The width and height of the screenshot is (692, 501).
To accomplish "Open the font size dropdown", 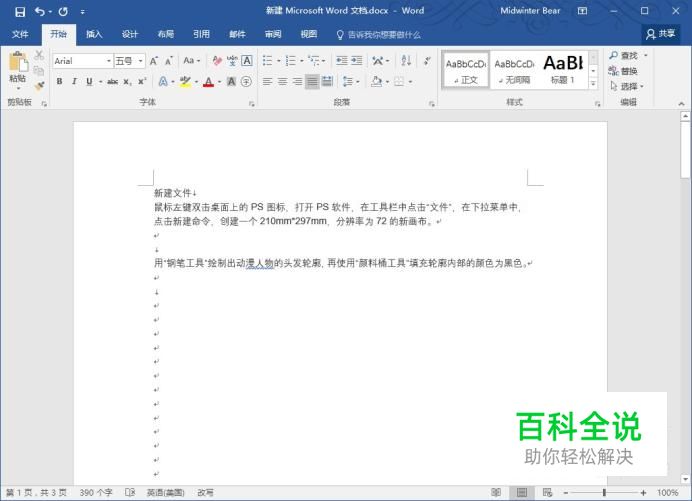I will [x=141, y=61].
